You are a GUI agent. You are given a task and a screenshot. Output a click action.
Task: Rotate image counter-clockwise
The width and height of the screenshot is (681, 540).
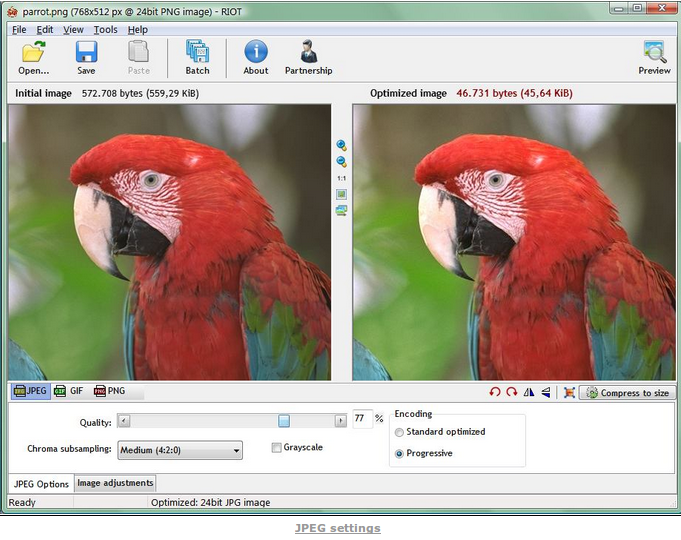tap(494, 392)
